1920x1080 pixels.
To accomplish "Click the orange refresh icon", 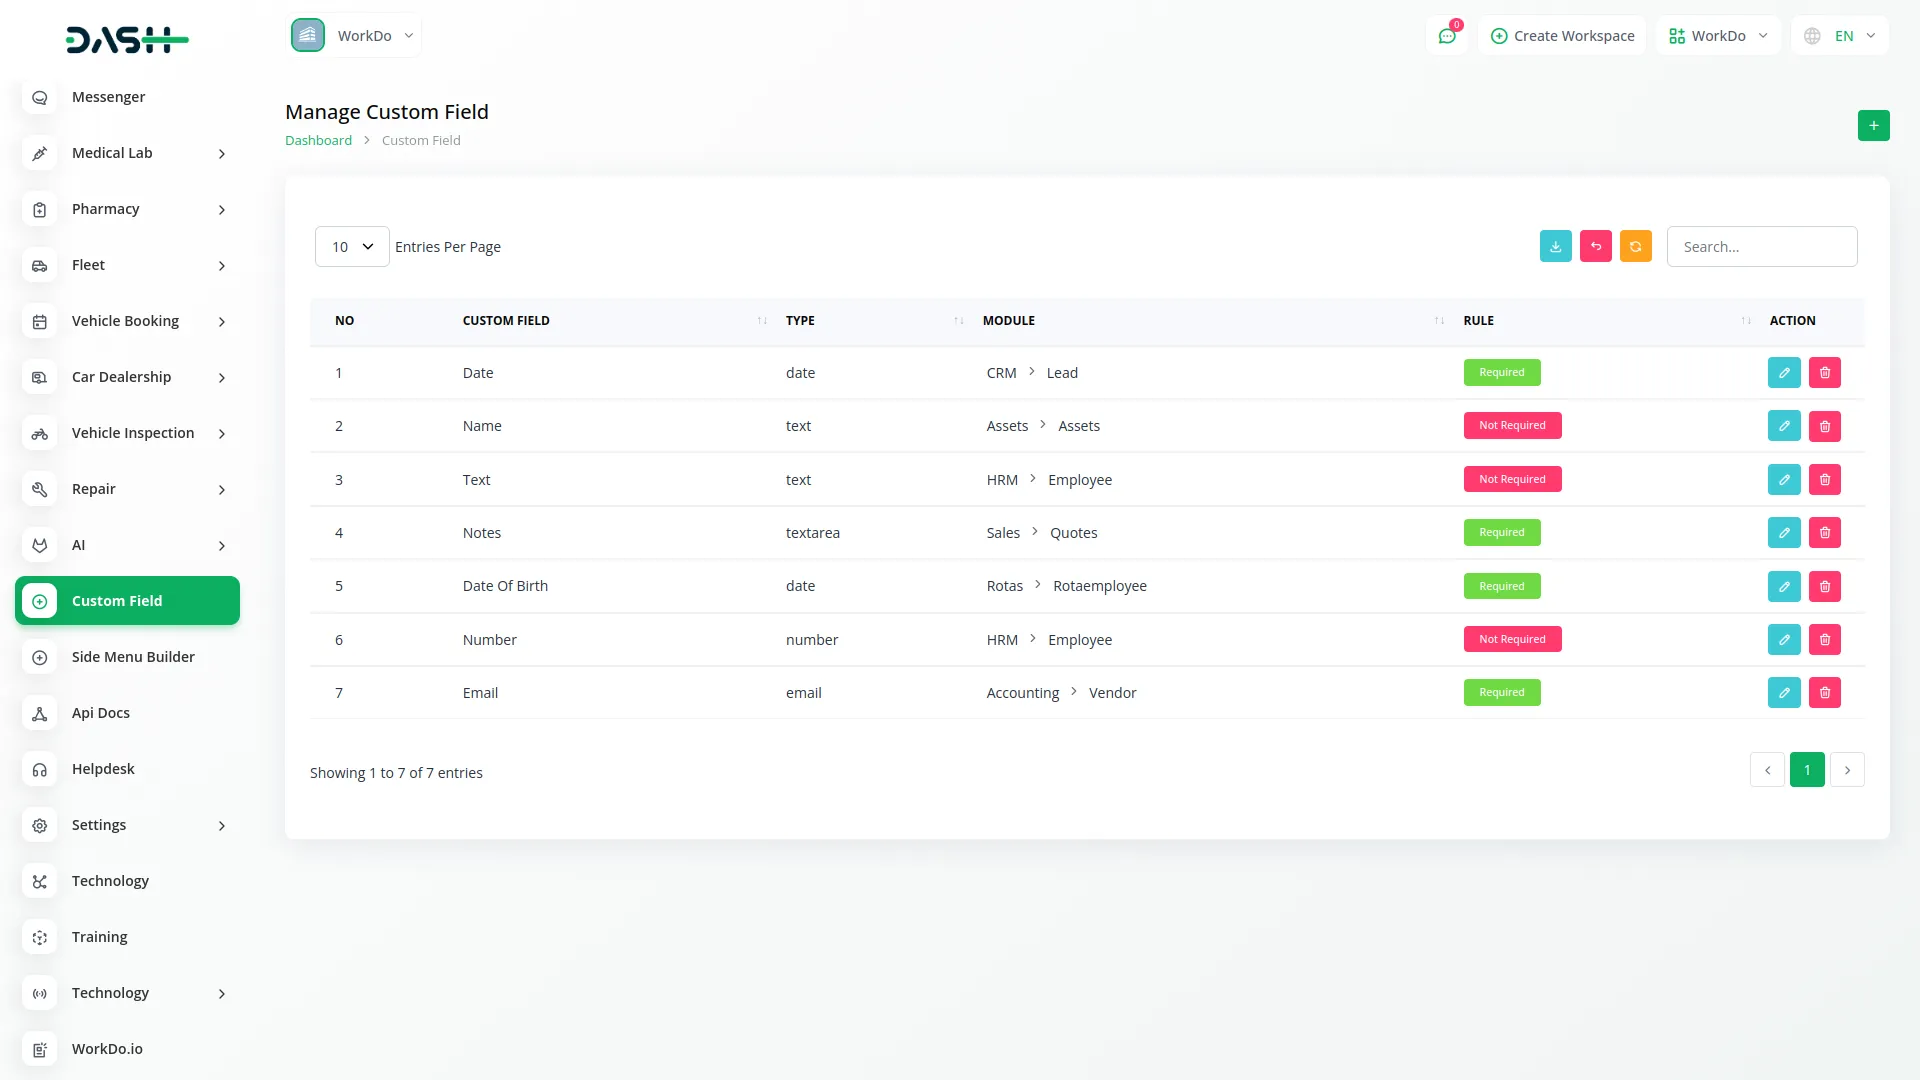I will (x=1635, y=247).
